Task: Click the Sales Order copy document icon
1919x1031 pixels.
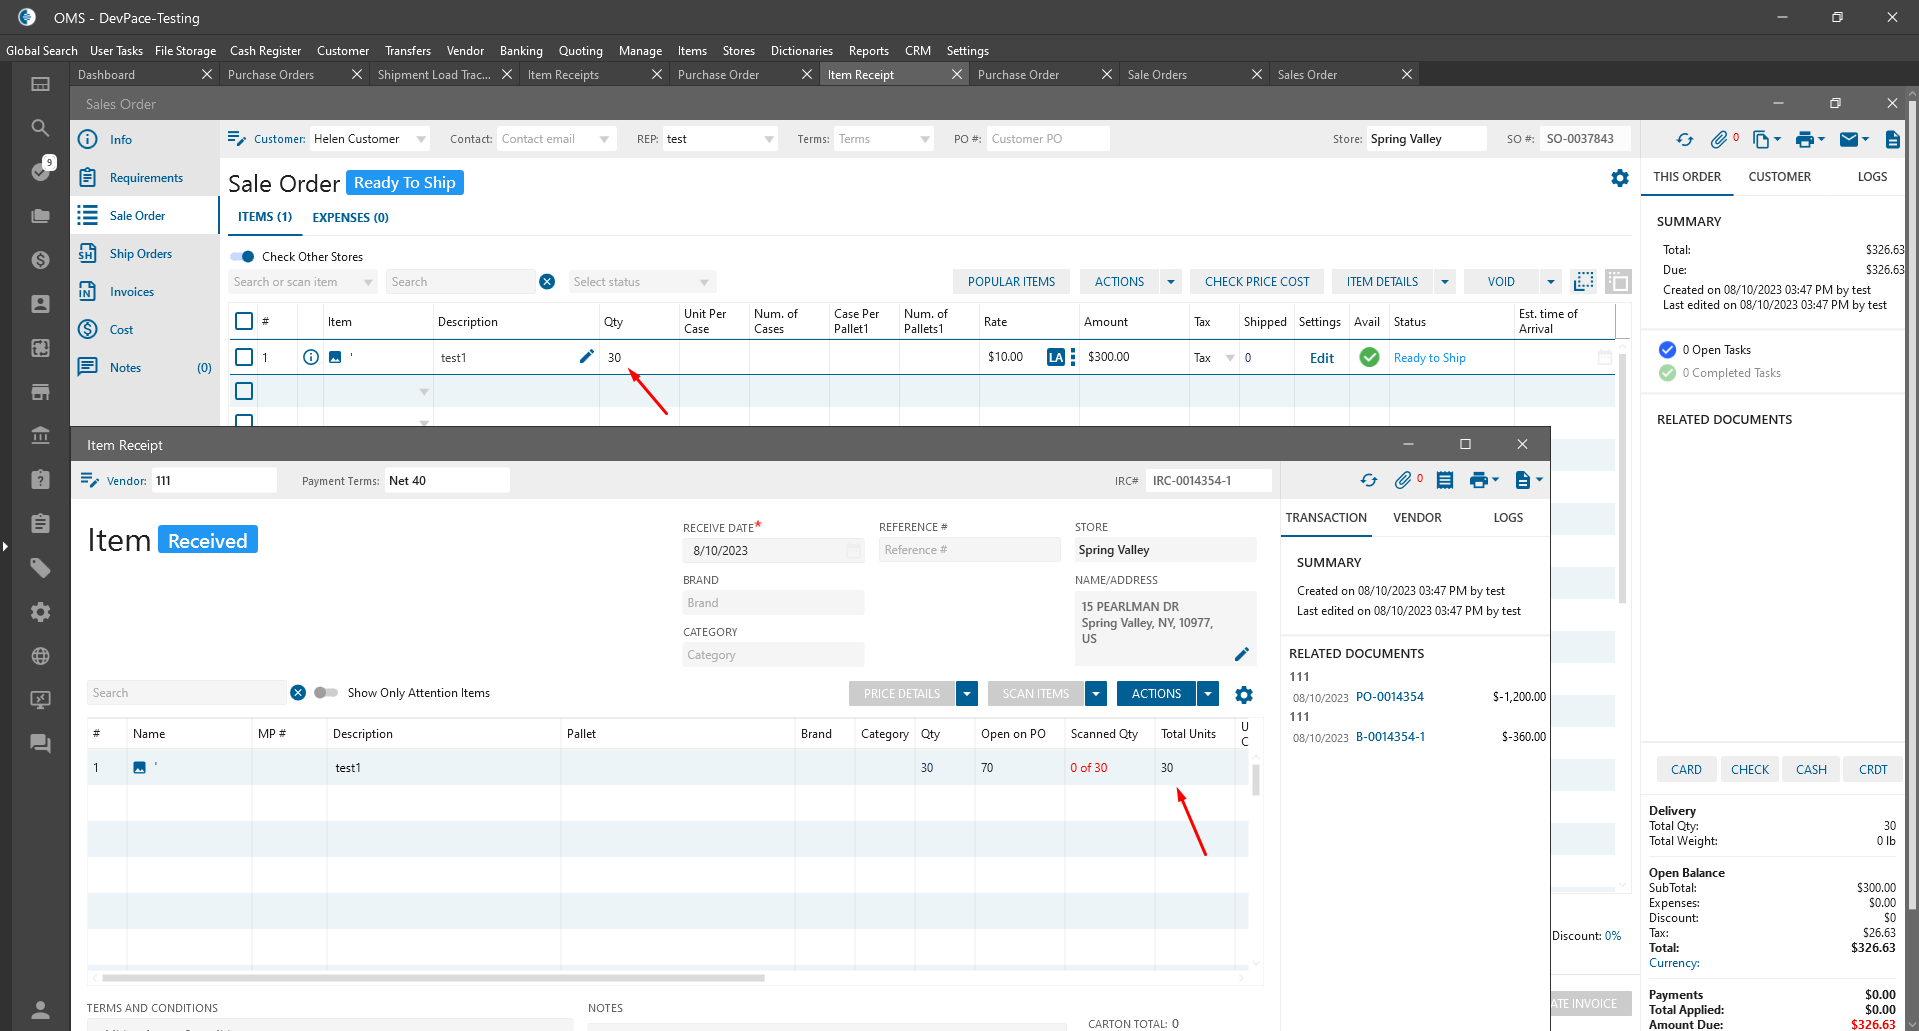Action: 1762,140
